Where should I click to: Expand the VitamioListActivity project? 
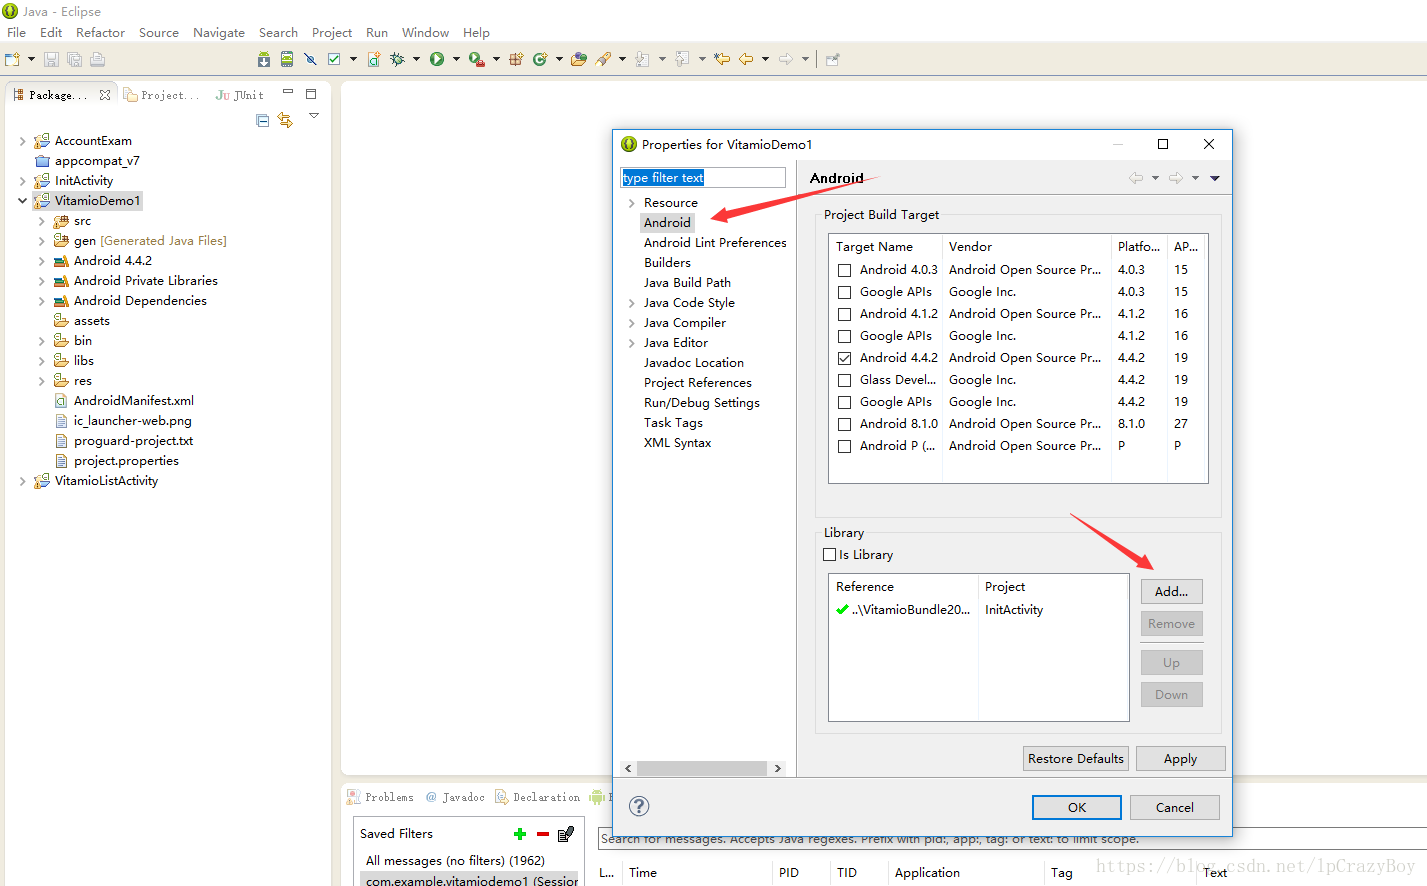pyautogui.click(x=22, y=481)
